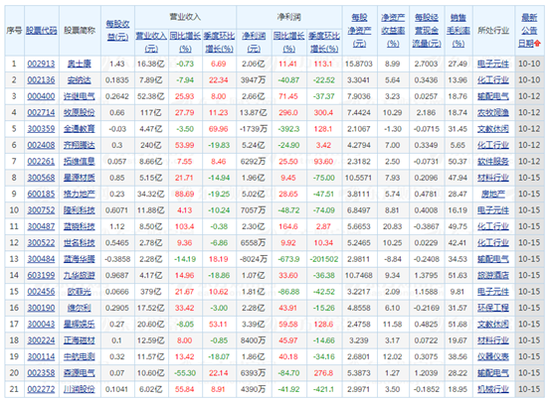The width and height of the screenshot is (550, 401).
Task: Open 旅游酒店 industry link in row 14
Action: coord(493,275)
